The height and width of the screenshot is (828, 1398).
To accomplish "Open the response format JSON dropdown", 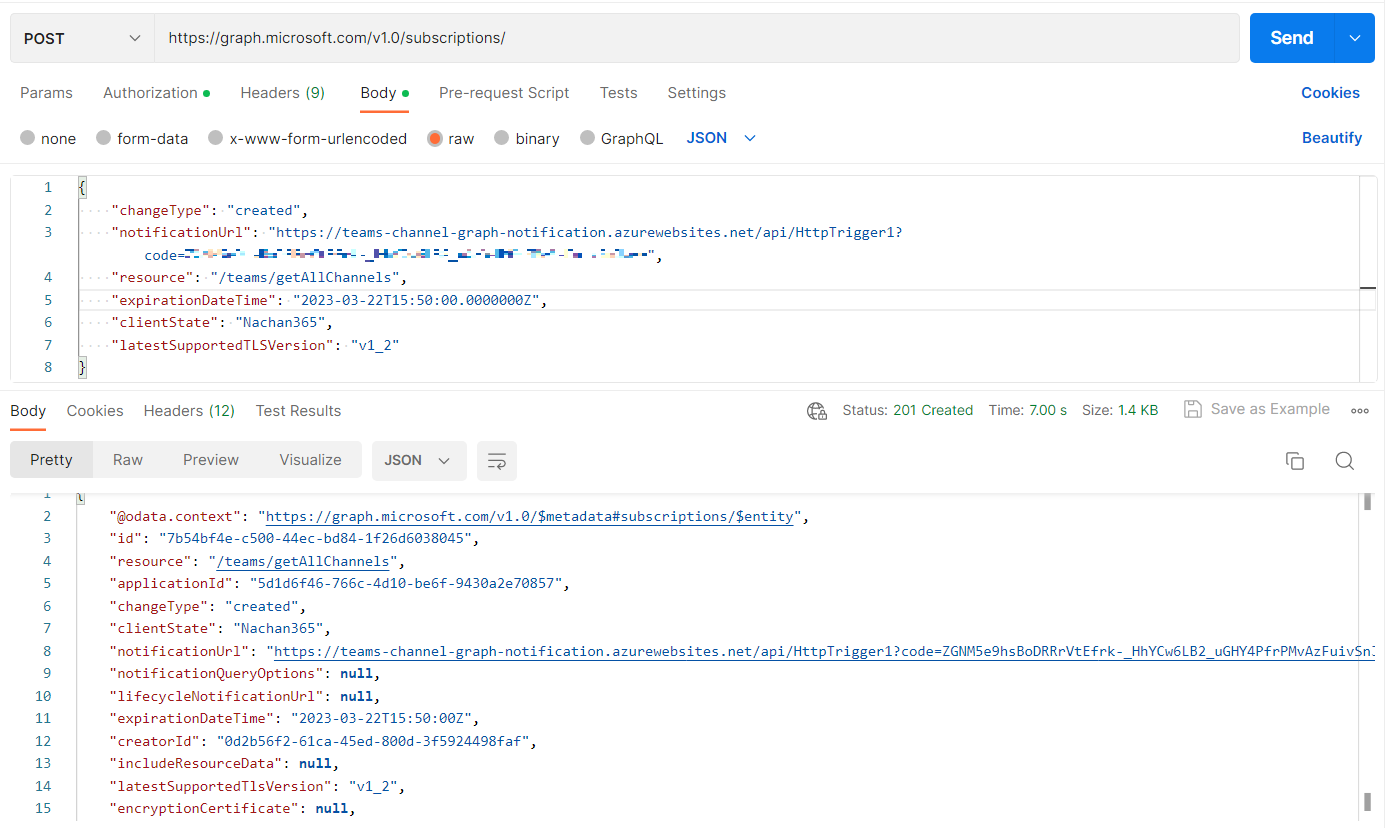I will (x=418, y=461).
